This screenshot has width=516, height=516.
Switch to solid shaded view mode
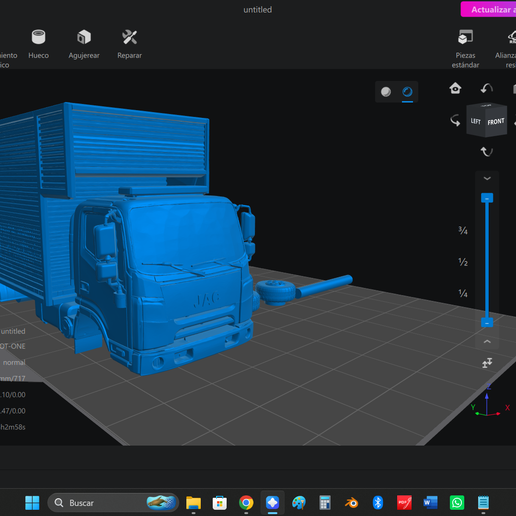tap(386, 92)
